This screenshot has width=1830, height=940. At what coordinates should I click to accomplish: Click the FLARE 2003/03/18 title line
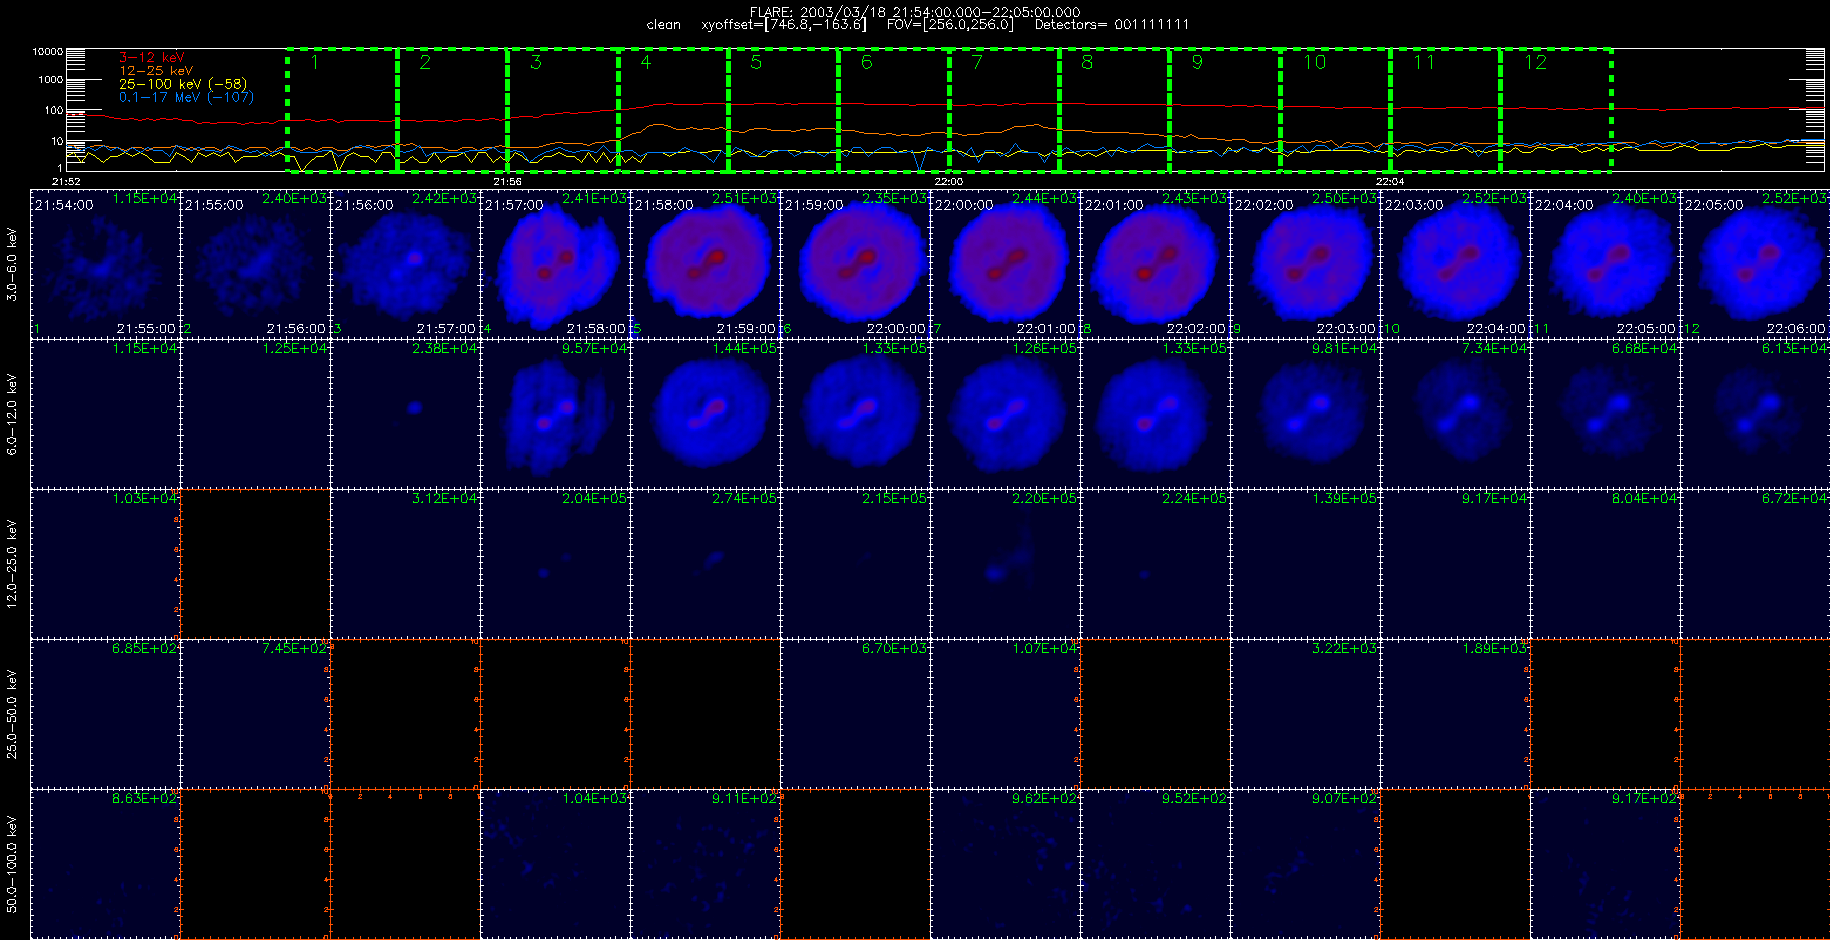[x=915, y=12]
